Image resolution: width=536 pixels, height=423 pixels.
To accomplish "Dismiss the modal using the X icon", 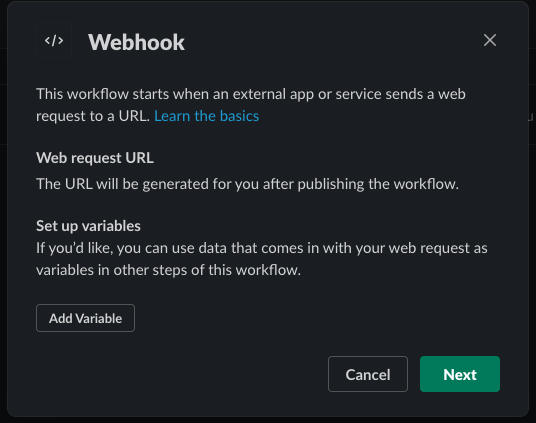I will click(x=490, y=40).
